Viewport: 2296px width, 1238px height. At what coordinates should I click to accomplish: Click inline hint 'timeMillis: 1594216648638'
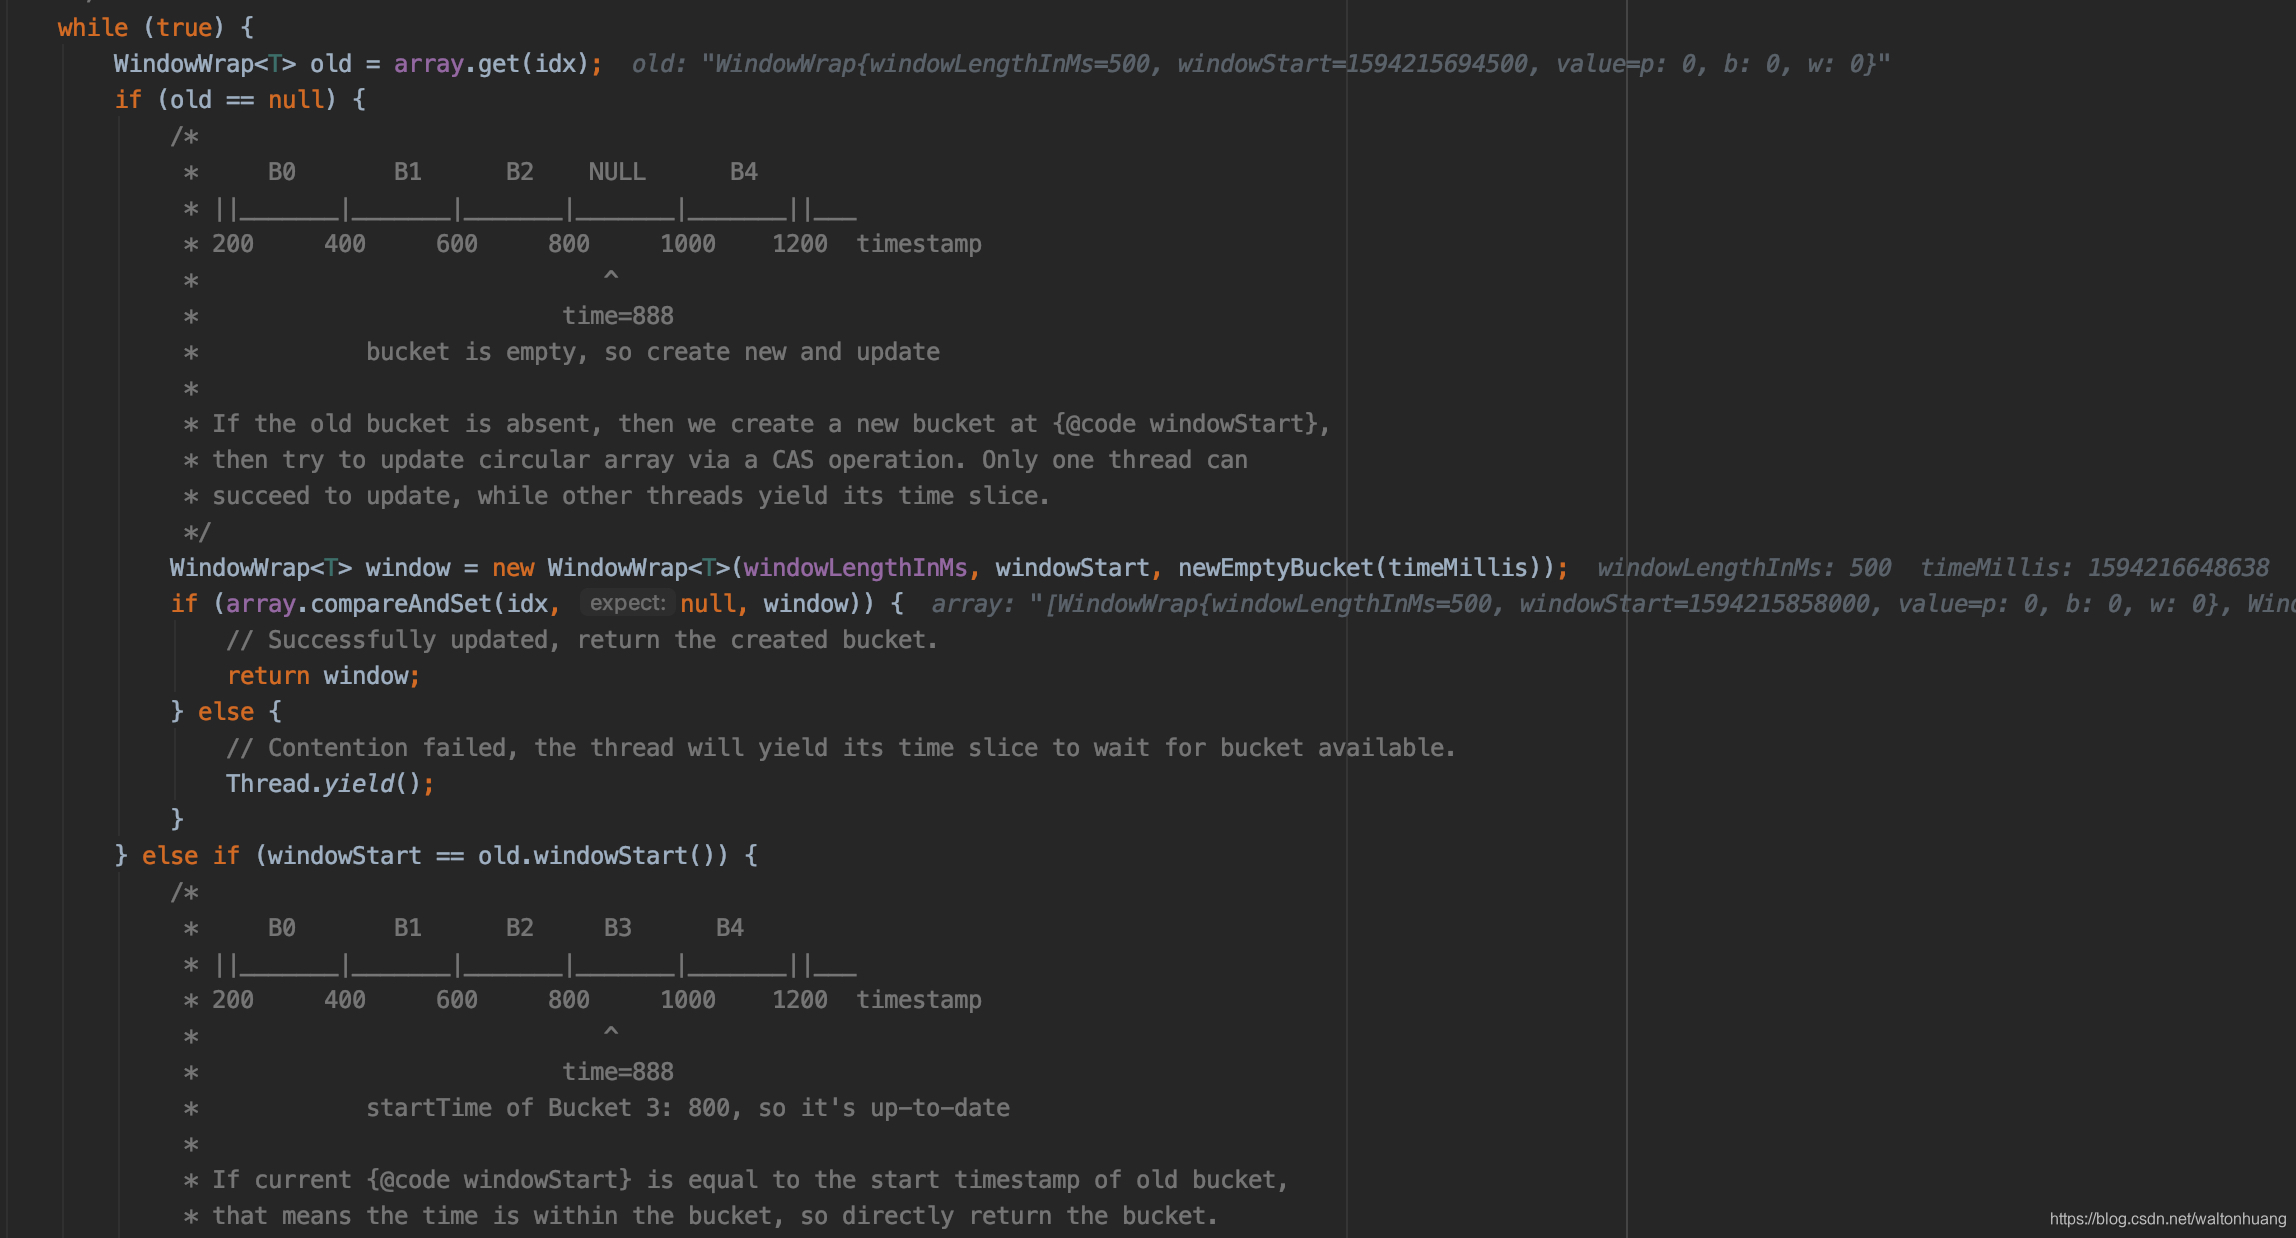click(x=2095, y=568)
